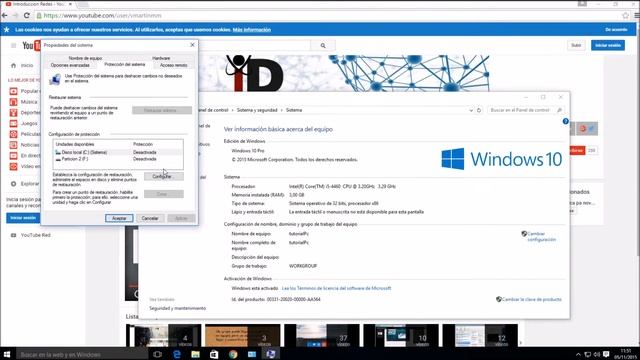Open Task View on the taskbar
Viewport: 640px width, 360px height.
[157, 354]
